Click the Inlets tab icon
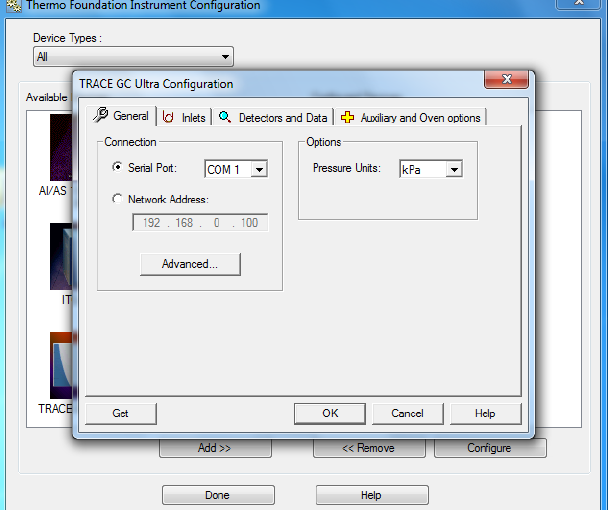Viewport: 608px width, 510px height. (x=168, y=117)
